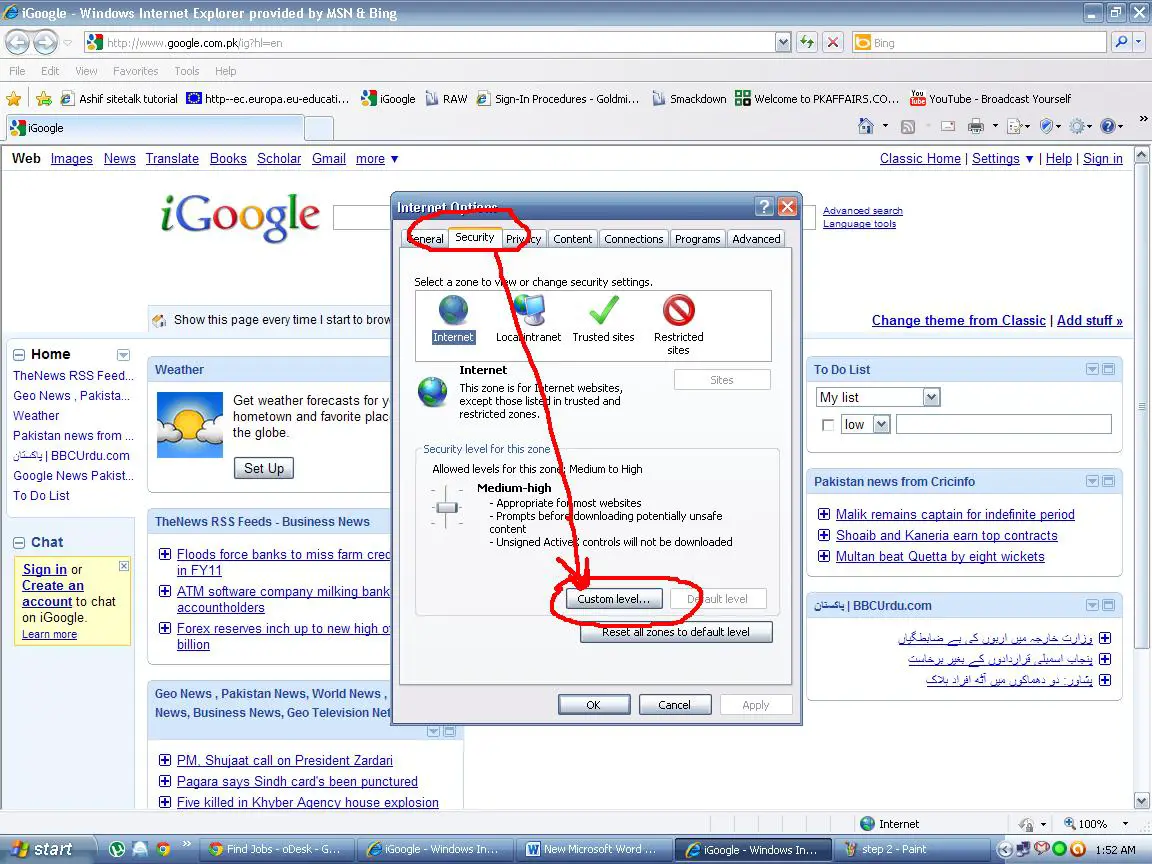Click the To Do List text input field
Screen dimensions: 1152x864
[x=1004, y=424]
